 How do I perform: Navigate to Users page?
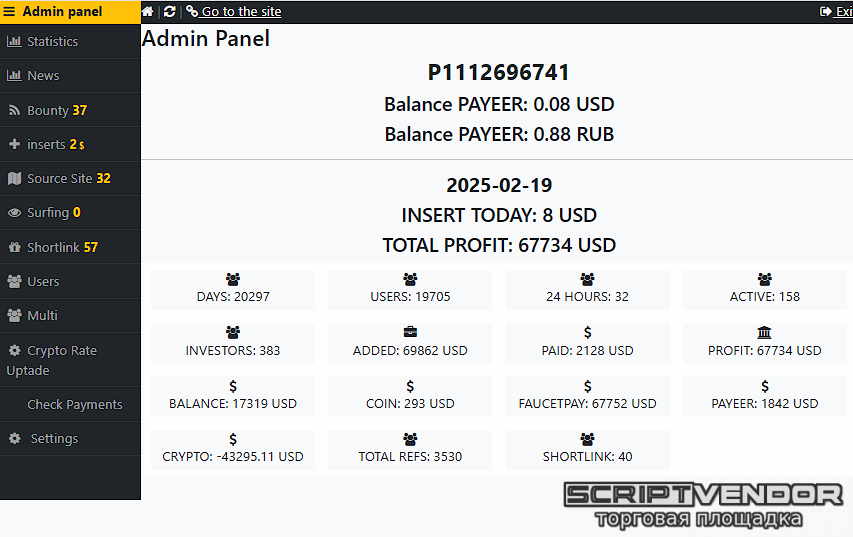coord(43,282)
